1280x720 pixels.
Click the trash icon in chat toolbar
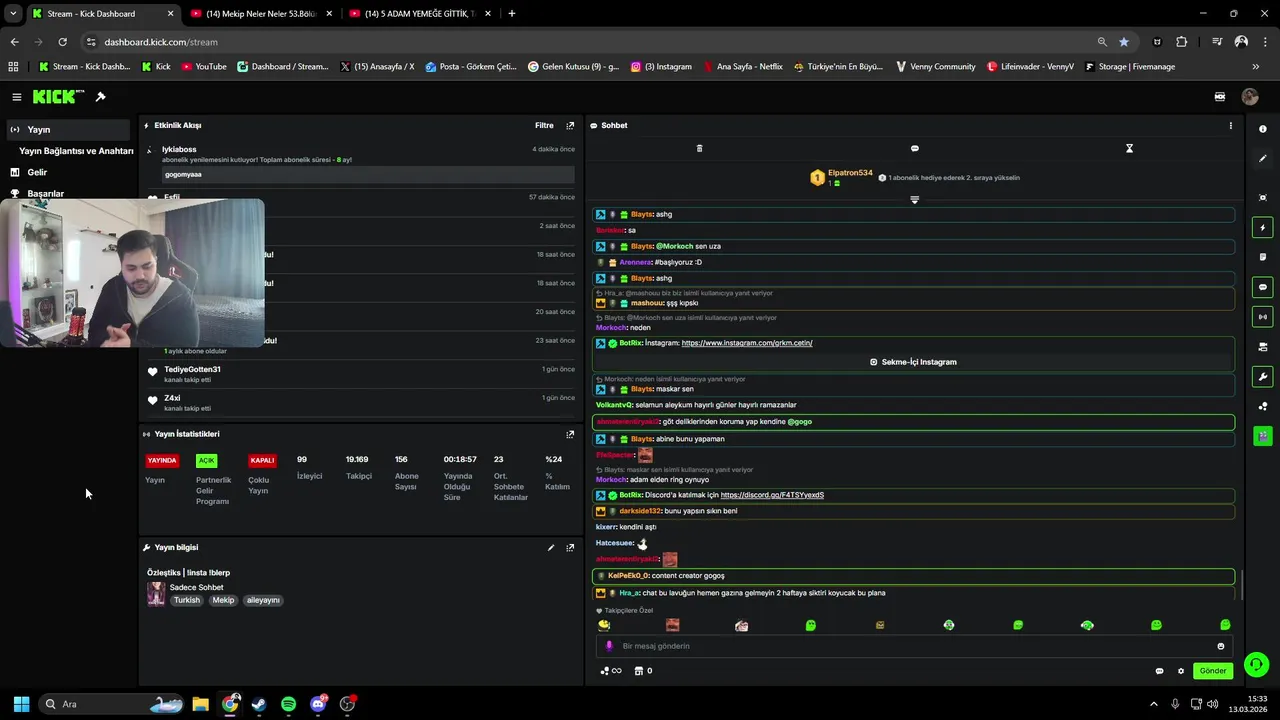click(x=699, y=148)
